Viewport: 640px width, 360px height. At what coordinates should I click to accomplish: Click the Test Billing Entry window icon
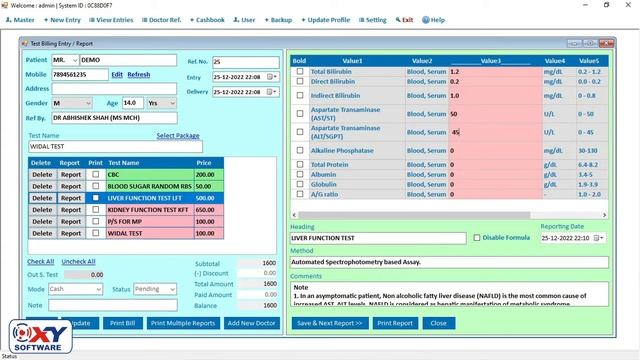pos(24,43)
